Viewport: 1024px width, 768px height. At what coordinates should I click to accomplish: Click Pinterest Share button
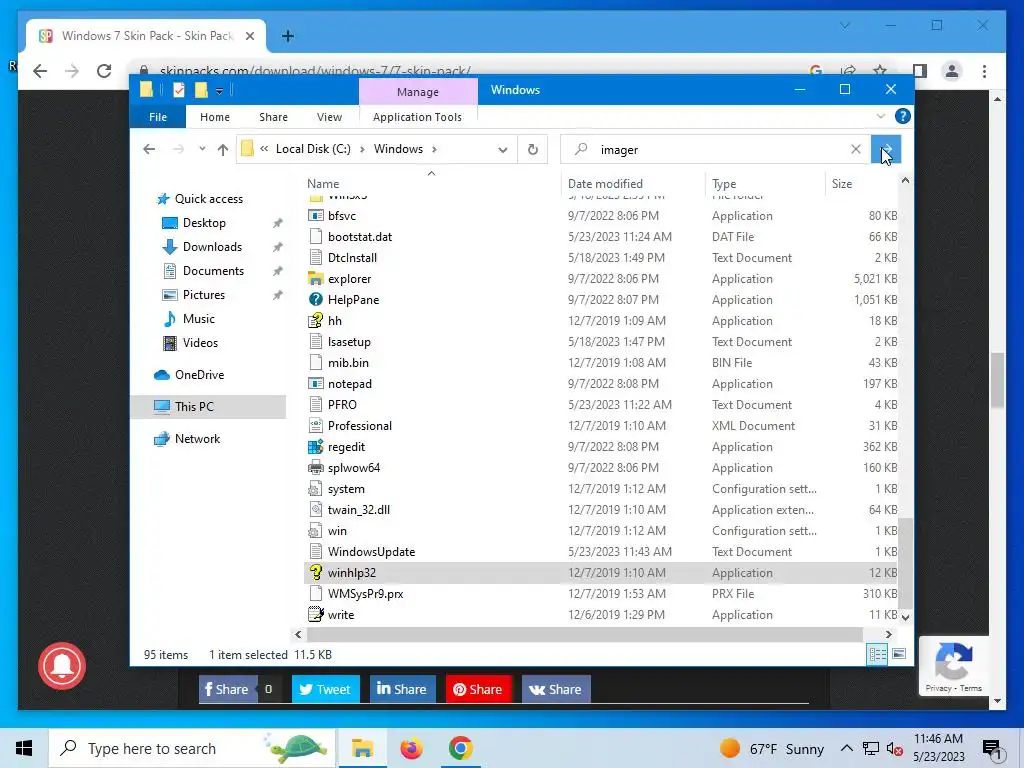point(478,689)
